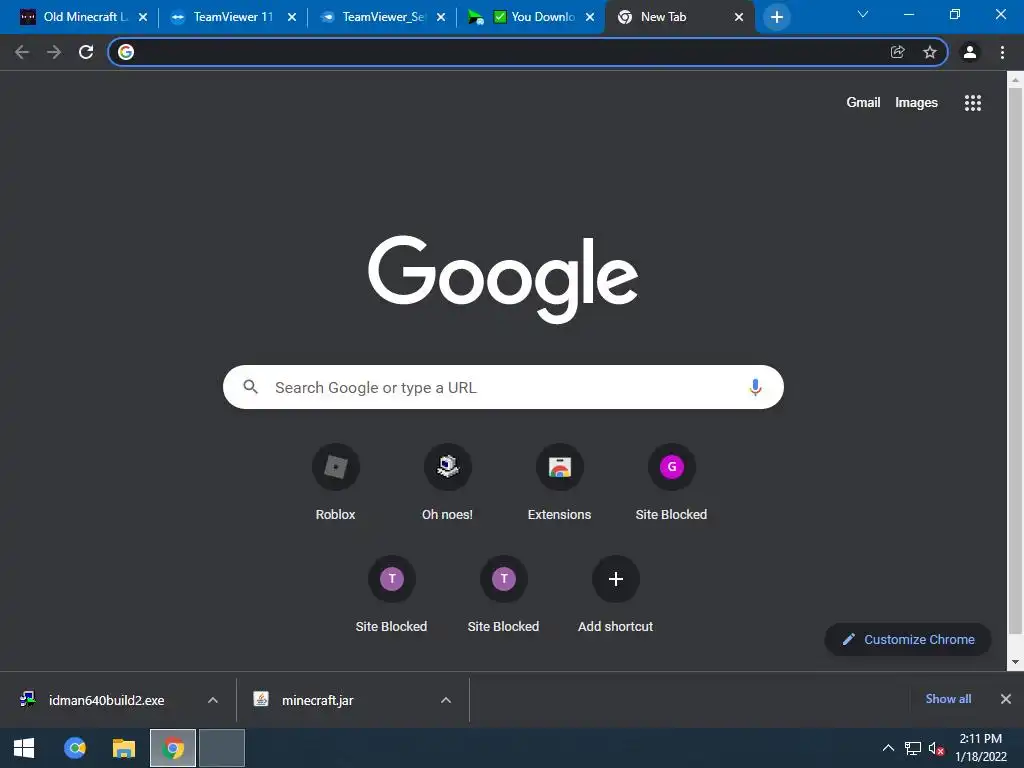Click the scrollbar up arrow
The image size is (1024, 768).
pyautogui.click(x=1015, y=80)
